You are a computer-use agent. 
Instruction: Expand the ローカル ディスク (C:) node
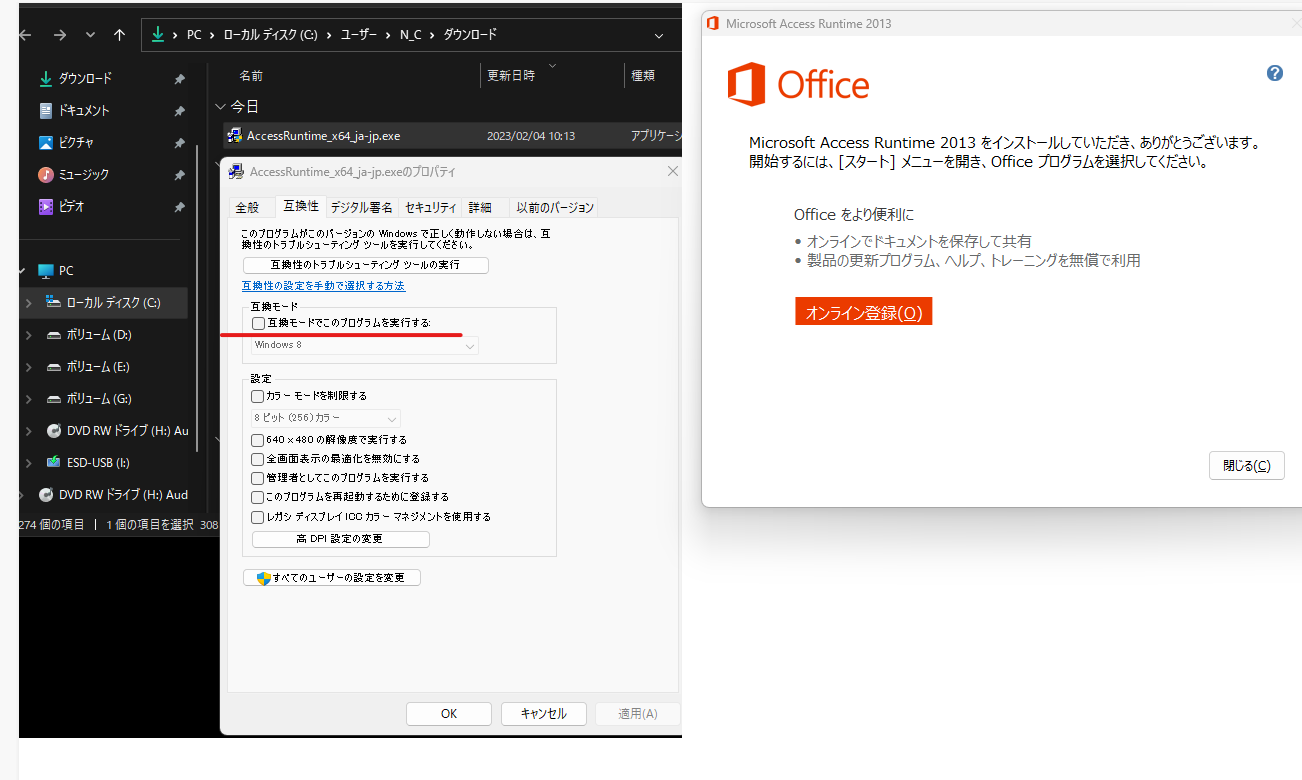click(x=28, y=302)
